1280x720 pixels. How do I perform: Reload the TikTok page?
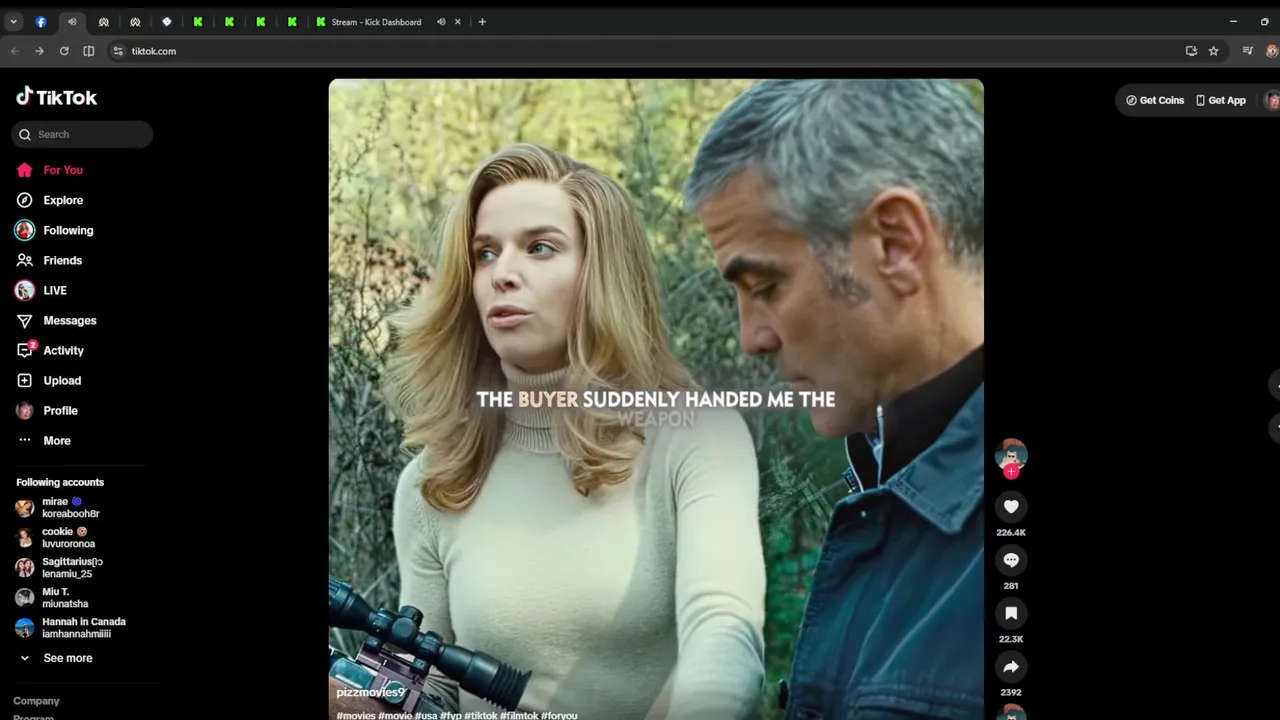coord(64,51)
